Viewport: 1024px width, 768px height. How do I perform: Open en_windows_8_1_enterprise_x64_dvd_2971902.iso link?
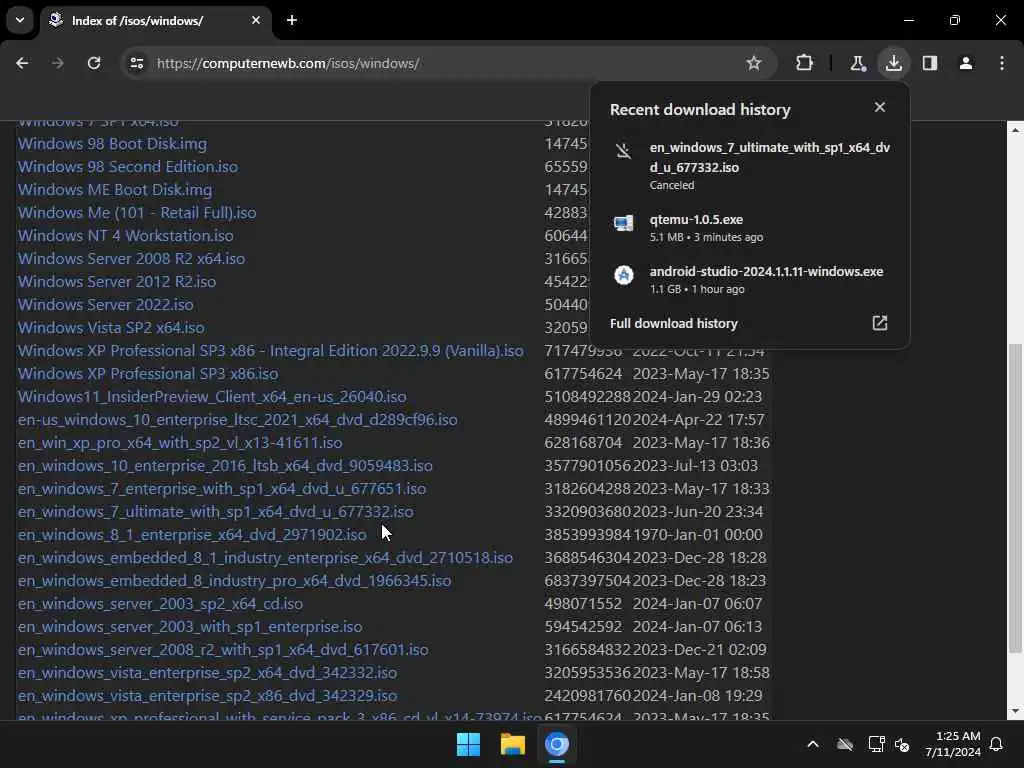[192, 534]
